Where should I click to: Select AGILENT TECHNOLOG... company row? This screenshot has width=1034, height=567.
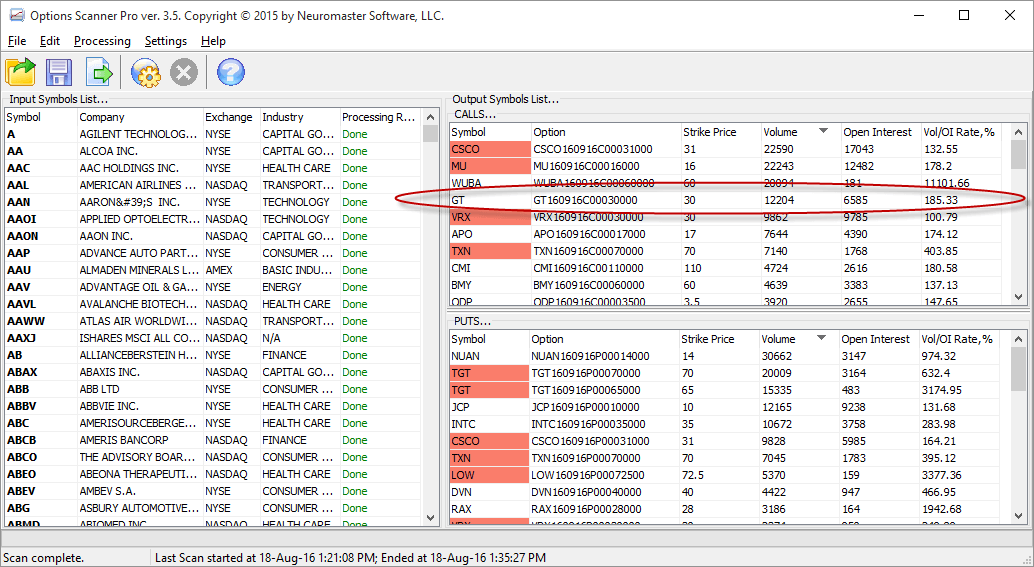pos(213,134)
